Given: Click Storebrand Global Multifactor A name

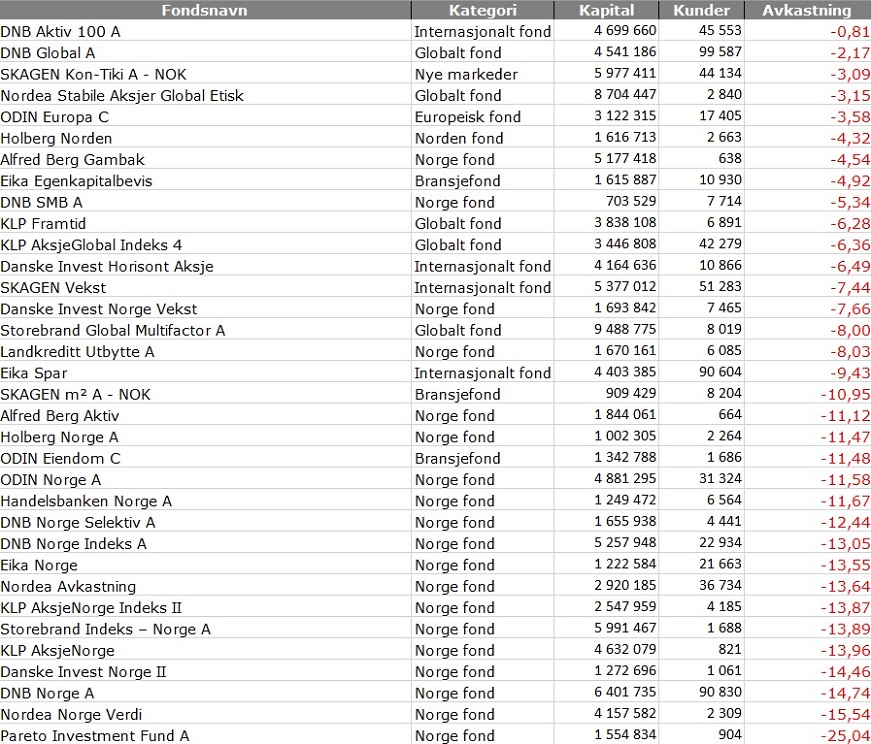Looking at the screenshot, I should tap(113, 331).
